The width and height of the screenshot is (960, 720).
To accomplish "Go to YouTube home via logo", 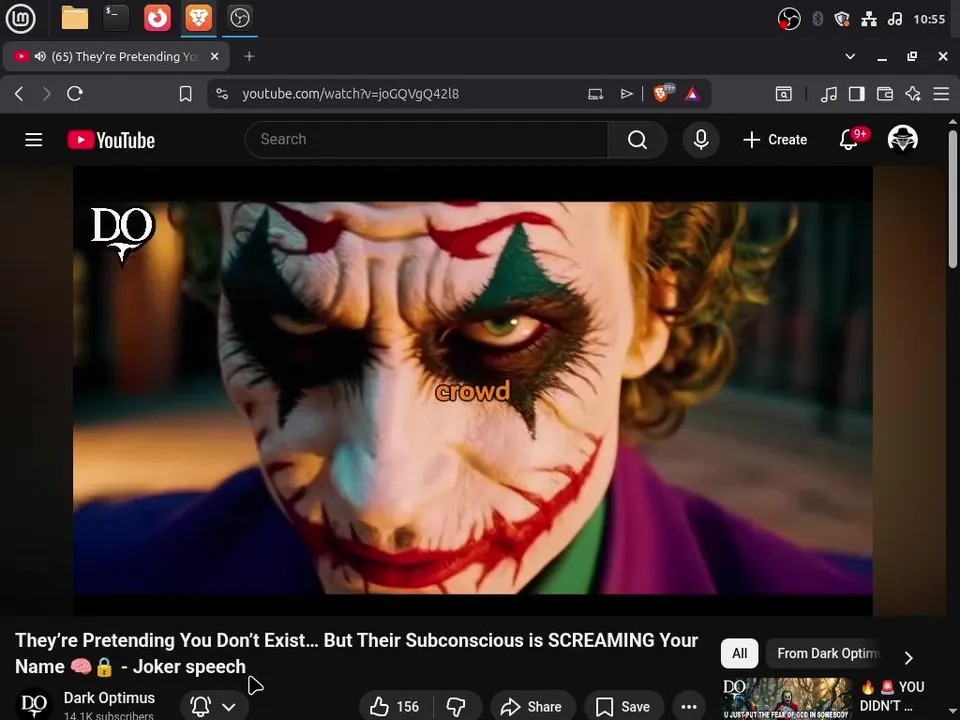I will (x=111, y=140).
